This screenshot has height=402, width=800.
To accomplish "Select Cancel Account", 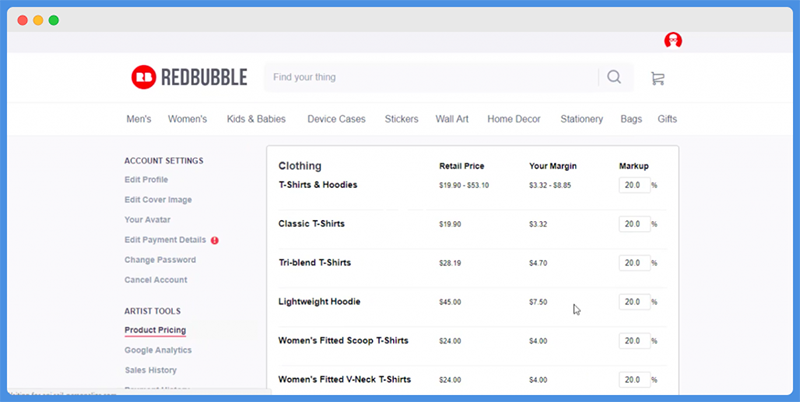I will 156,280.
